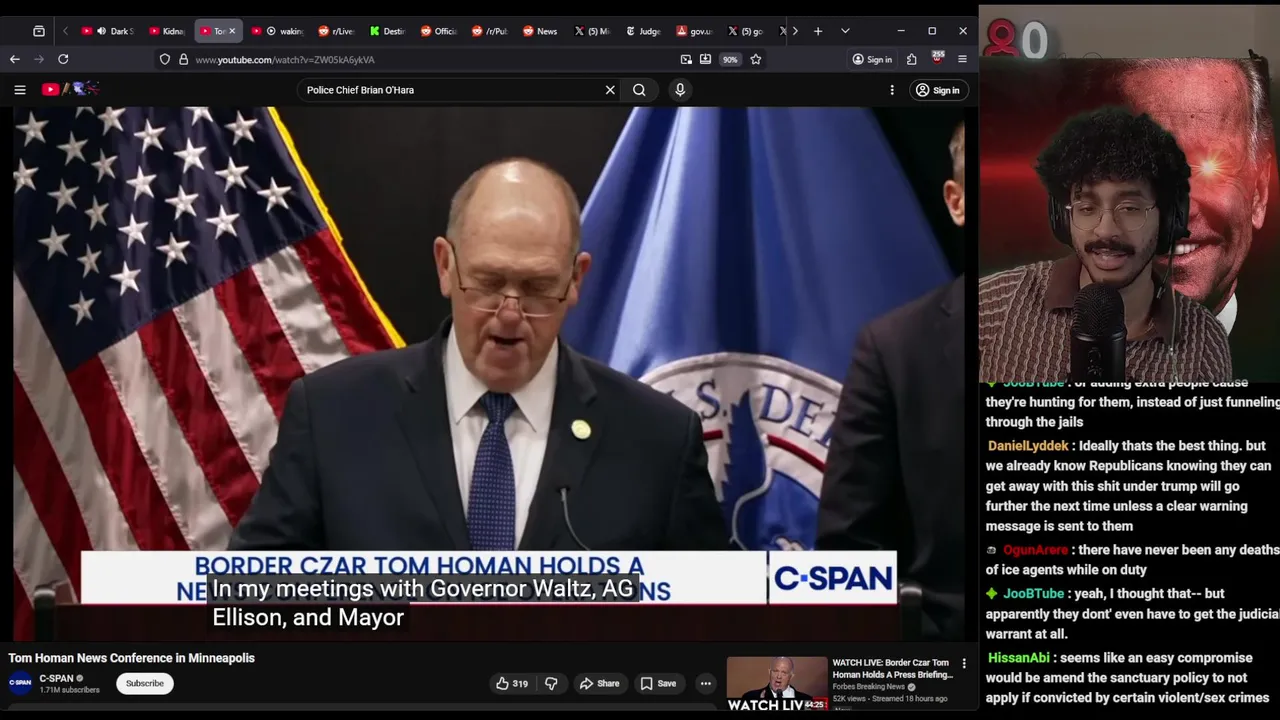Open a new browser tab
This screenshot has width=1280, height=720.
818,31
